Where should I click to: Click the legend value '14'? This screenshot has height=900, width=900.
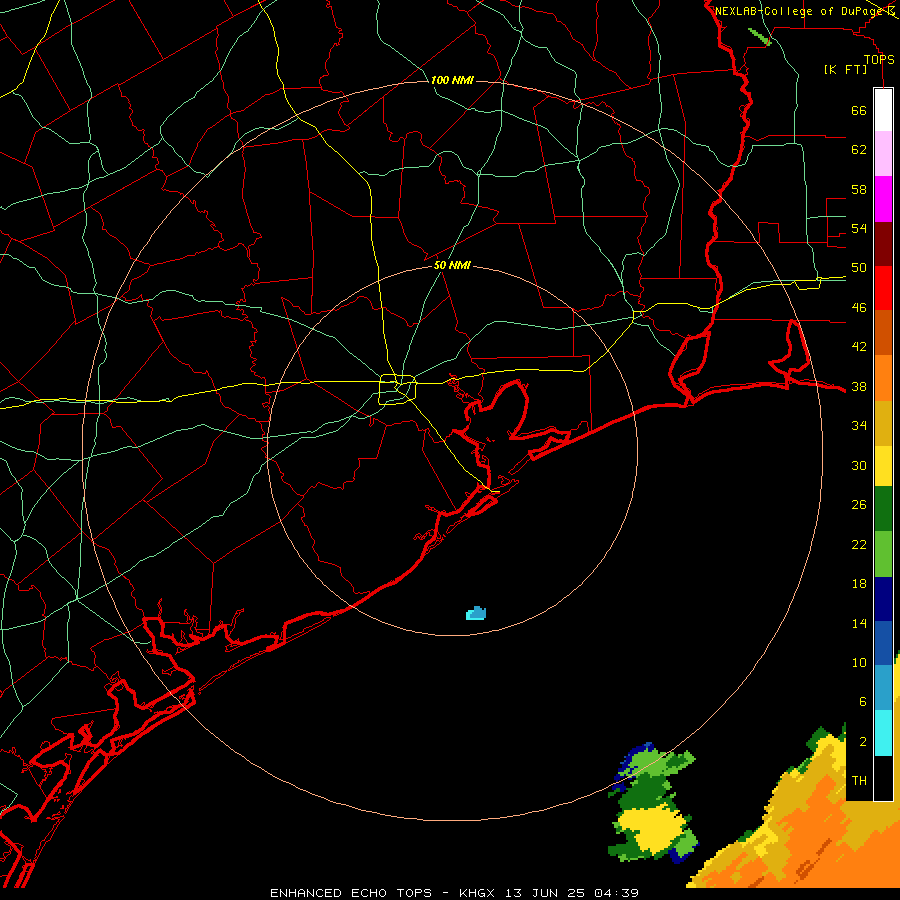(x=859, y=623)
